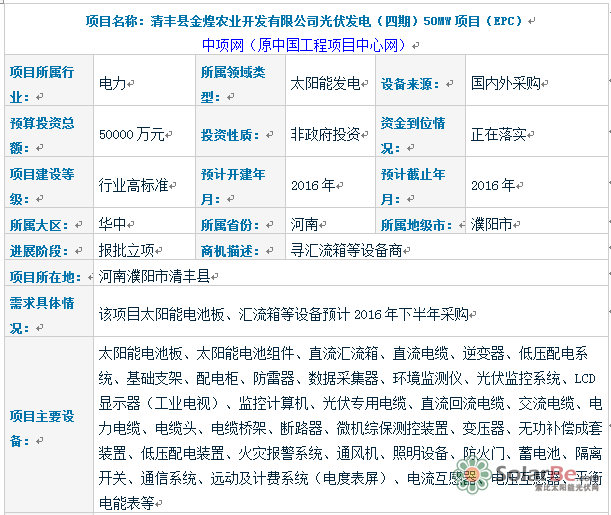Click the 华中 region cell
Screen dimensions: 611x515
113,224
